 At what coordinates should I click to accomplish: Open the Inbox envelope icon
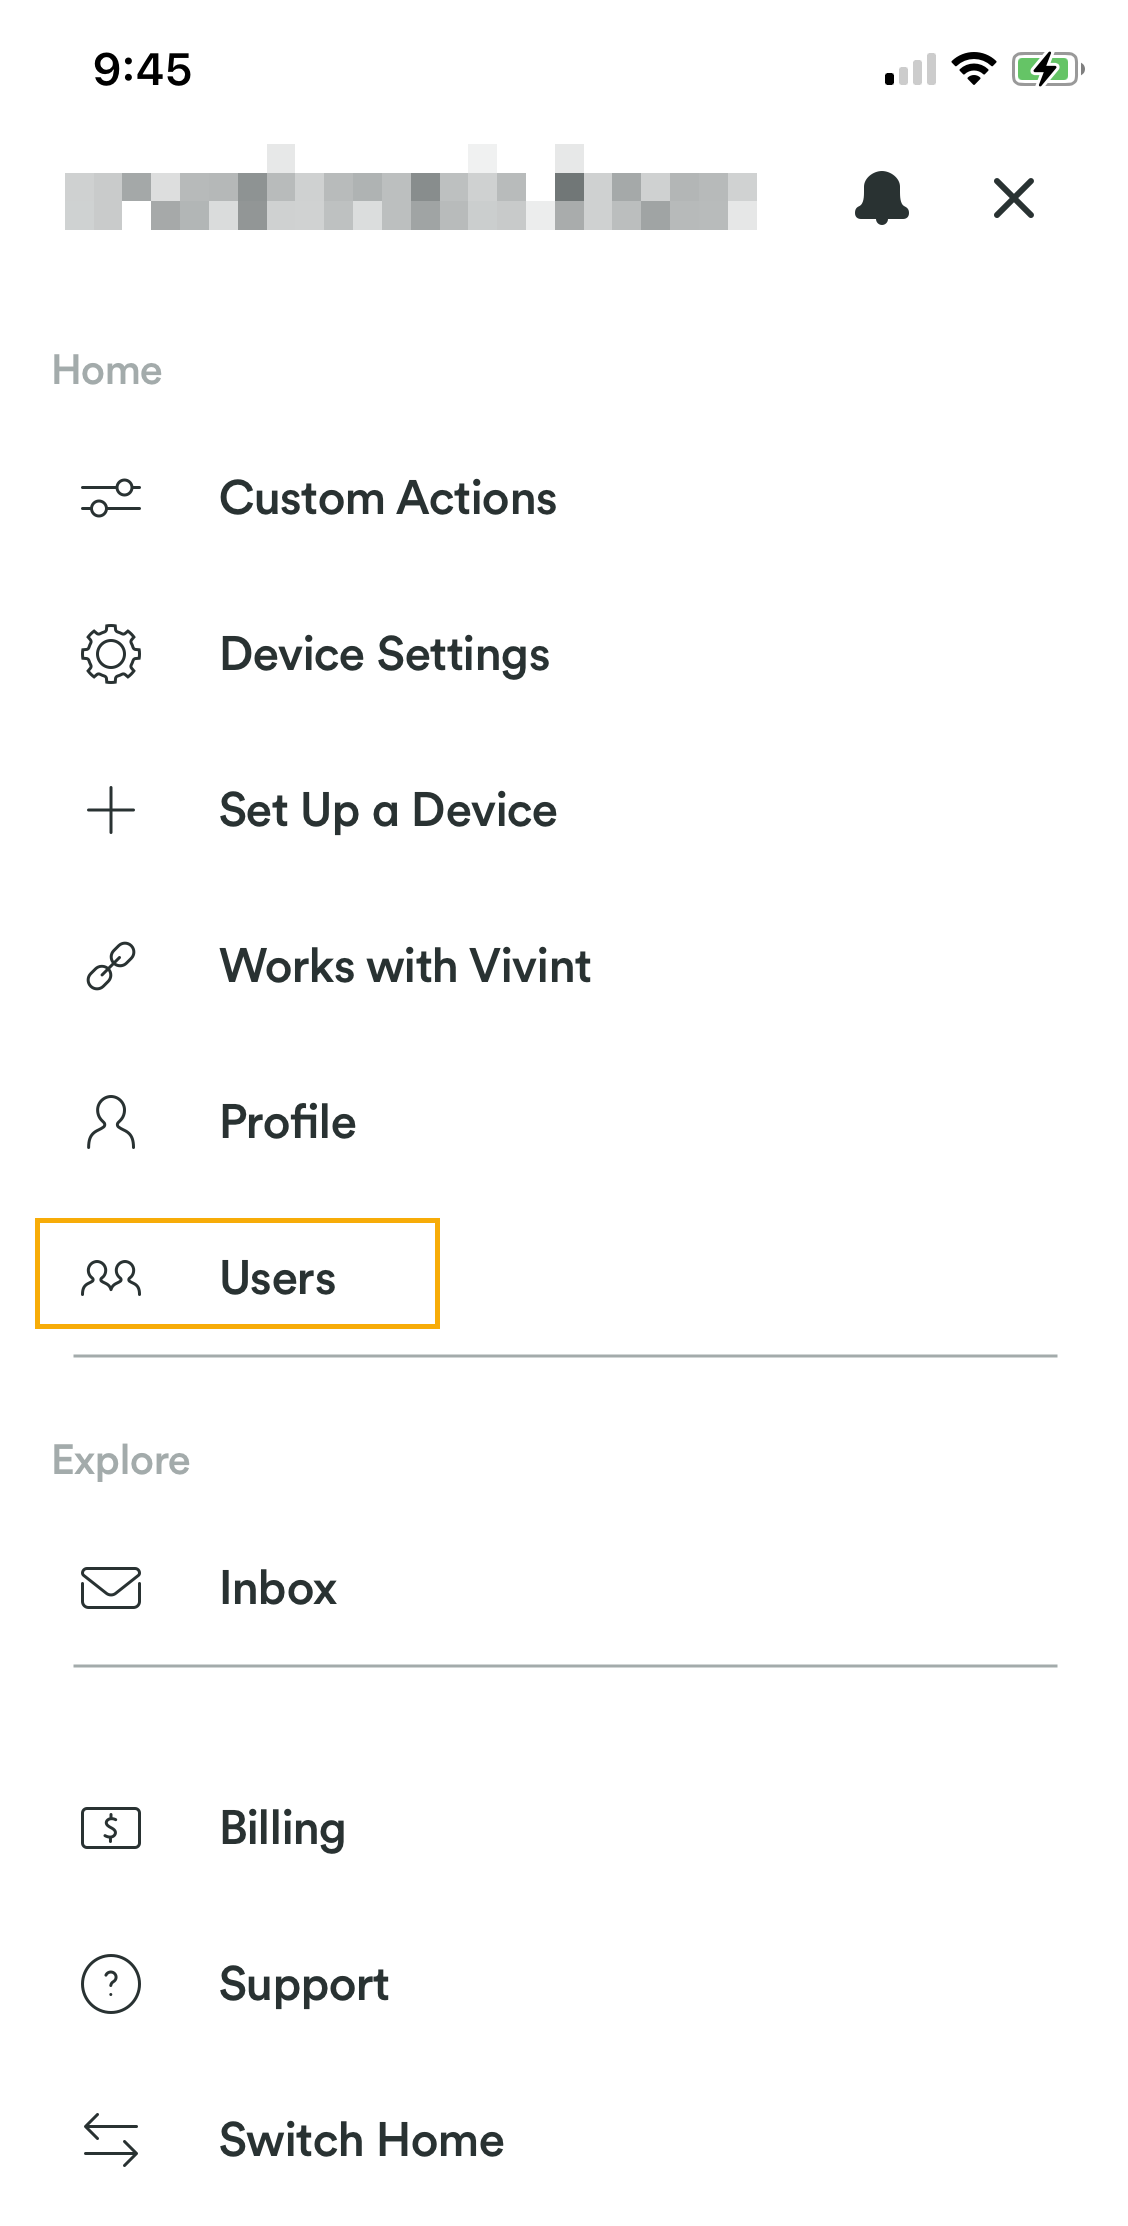point(110,1588)
